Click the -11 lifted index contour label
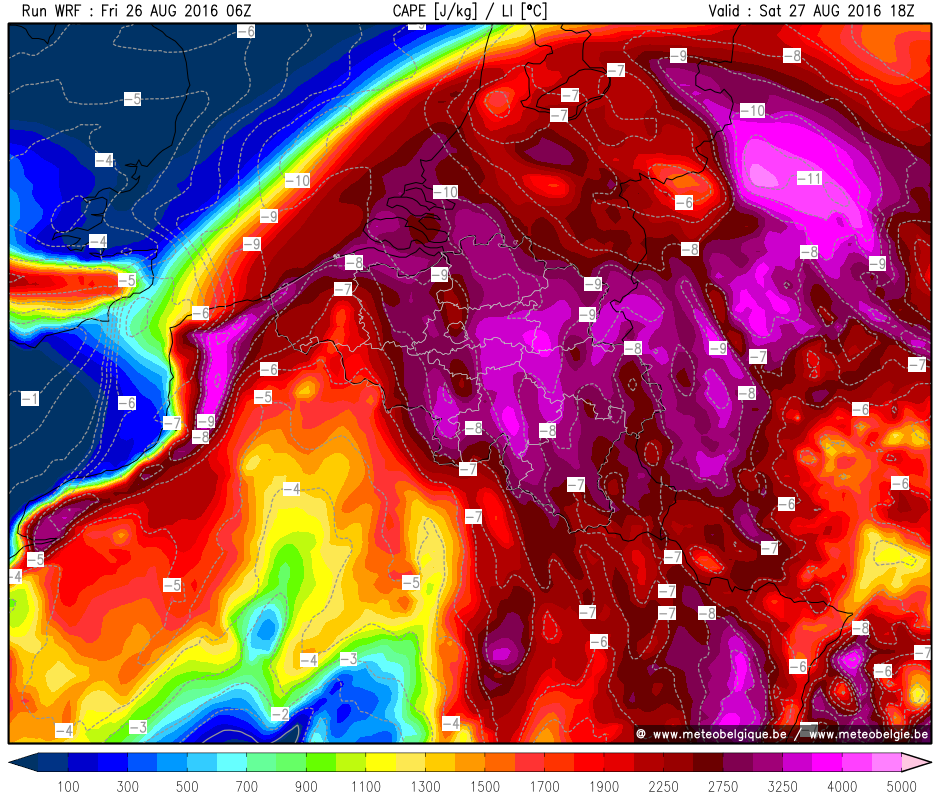Image resolution: width=940 pixels, height=800 pixels. (x=809, y=178)
